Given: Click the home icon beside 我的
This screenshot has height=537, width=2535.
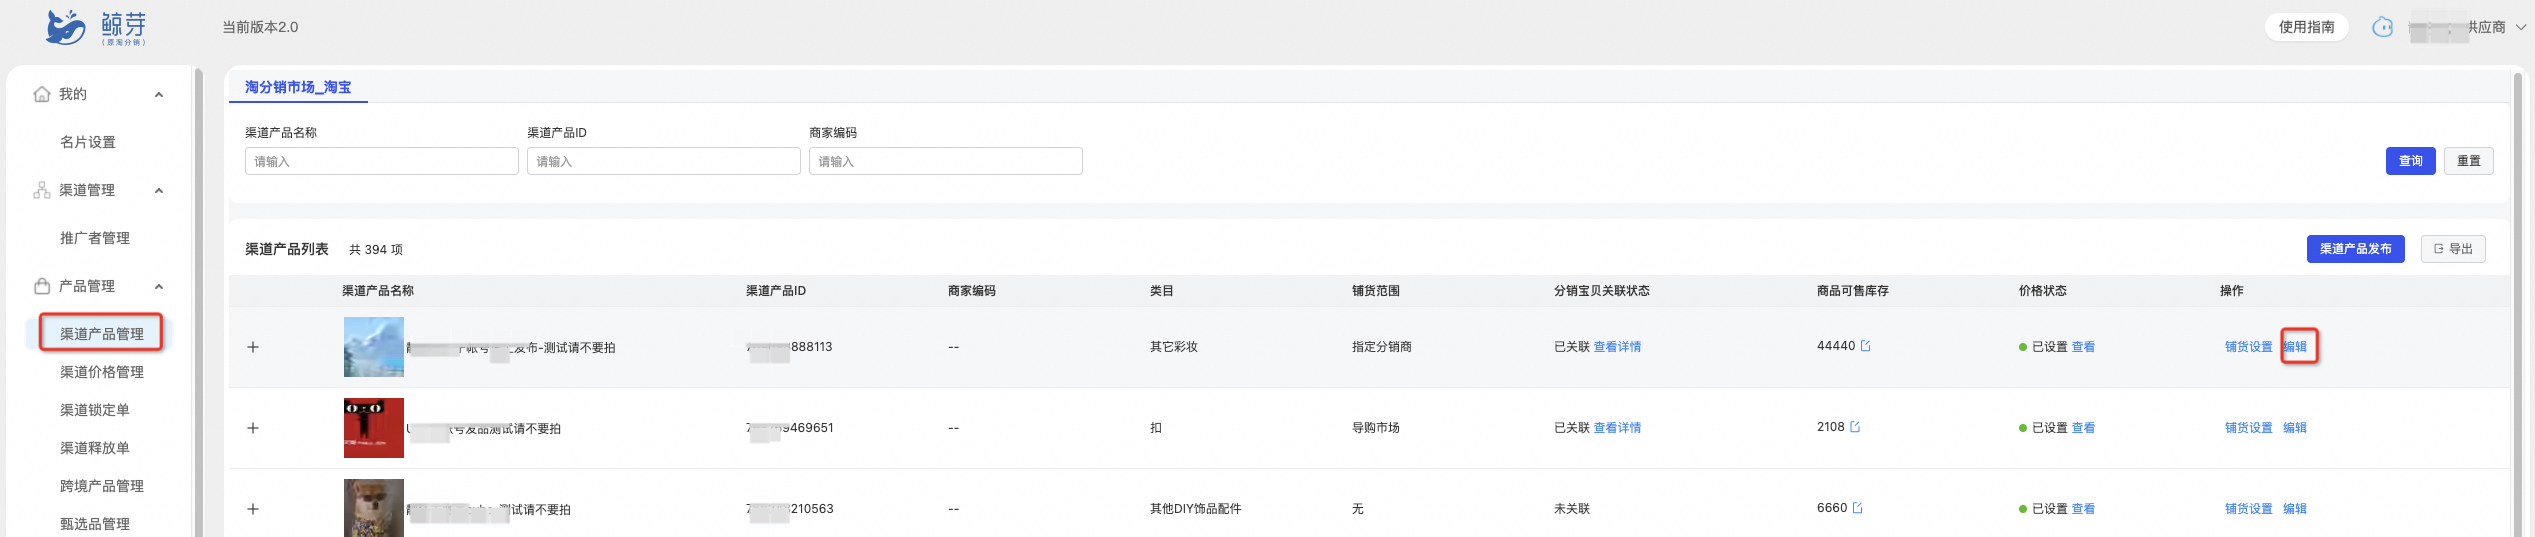Looking at the screenshot, I should pyautogui.click(x=42, y=94).
